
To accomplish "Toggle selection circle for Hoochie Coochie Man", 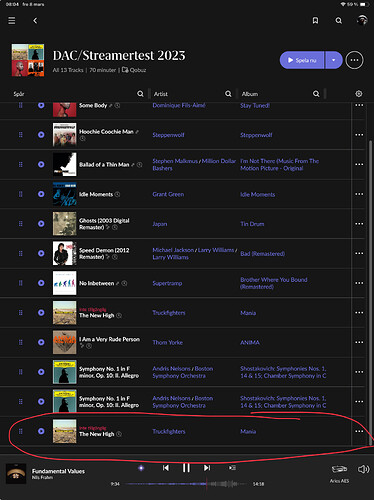I will [41, 135].
